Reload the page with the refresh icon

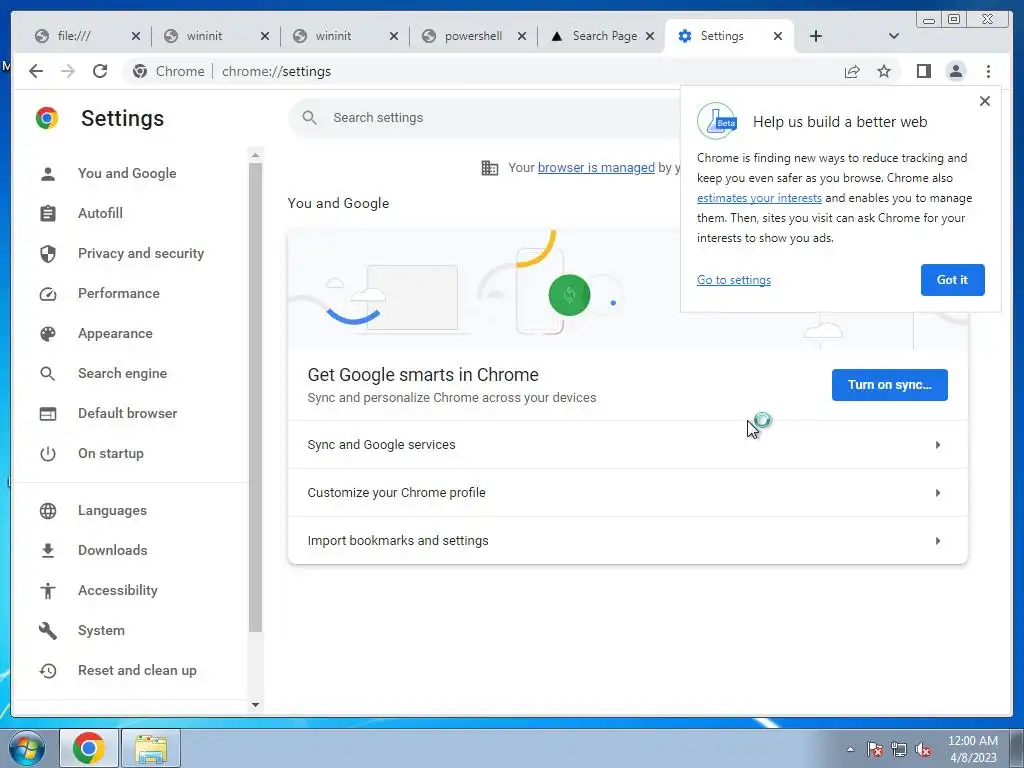[x=100, y=71]
